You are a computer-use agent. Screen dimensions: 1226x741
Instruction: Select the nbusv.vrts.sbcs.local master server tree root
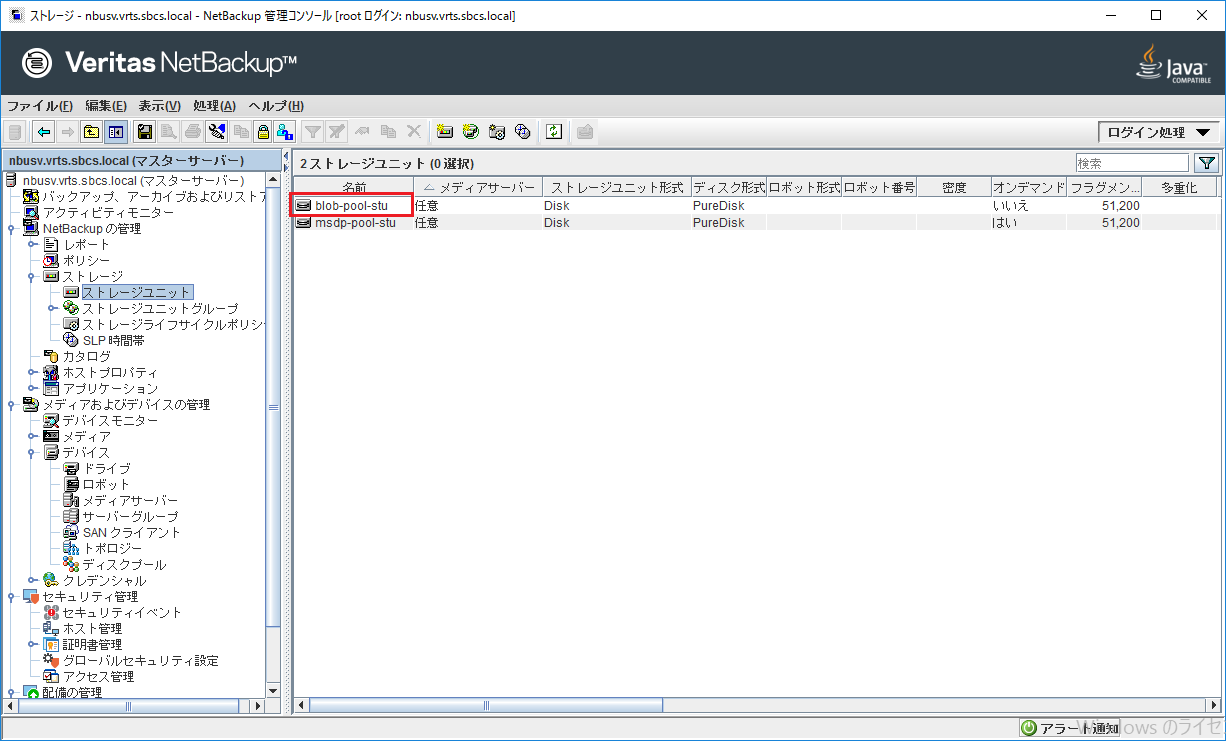click(133, 181)
